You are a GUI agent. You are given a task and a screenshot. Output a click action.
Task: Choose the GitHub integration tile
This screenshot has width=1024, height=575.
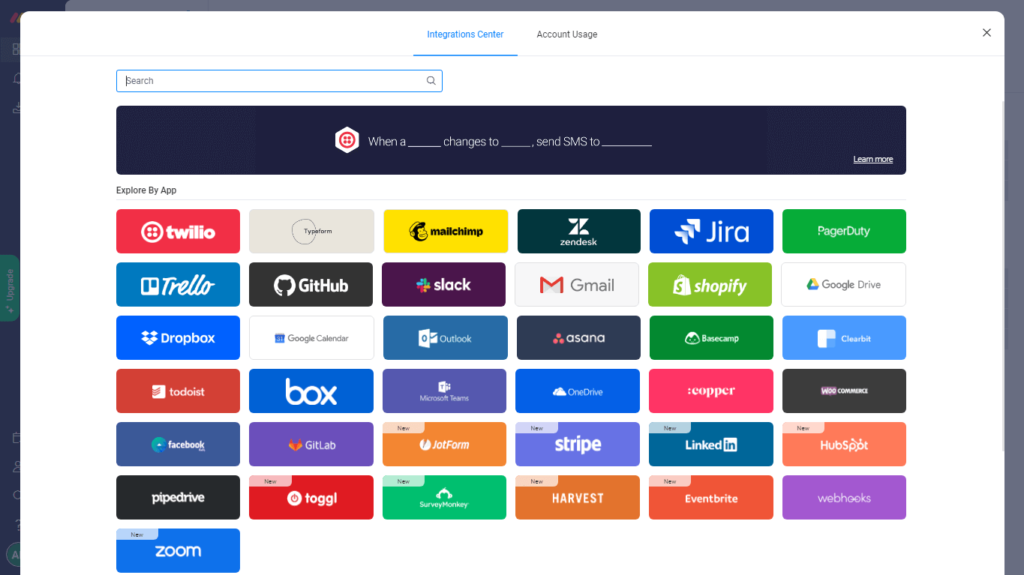311,285
